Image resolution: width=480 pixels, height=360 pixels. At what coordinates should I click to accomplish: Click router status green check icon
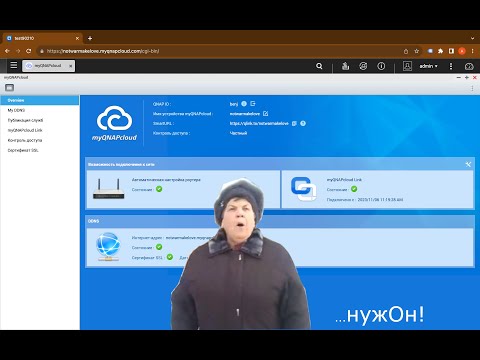click(x=159, y=189)
